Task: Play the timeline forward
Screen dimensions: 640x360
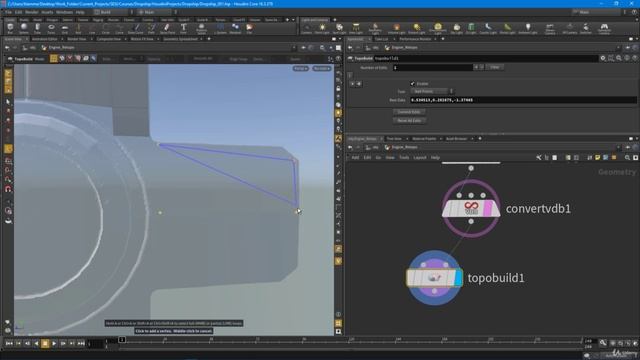Action: click(54, 344)
